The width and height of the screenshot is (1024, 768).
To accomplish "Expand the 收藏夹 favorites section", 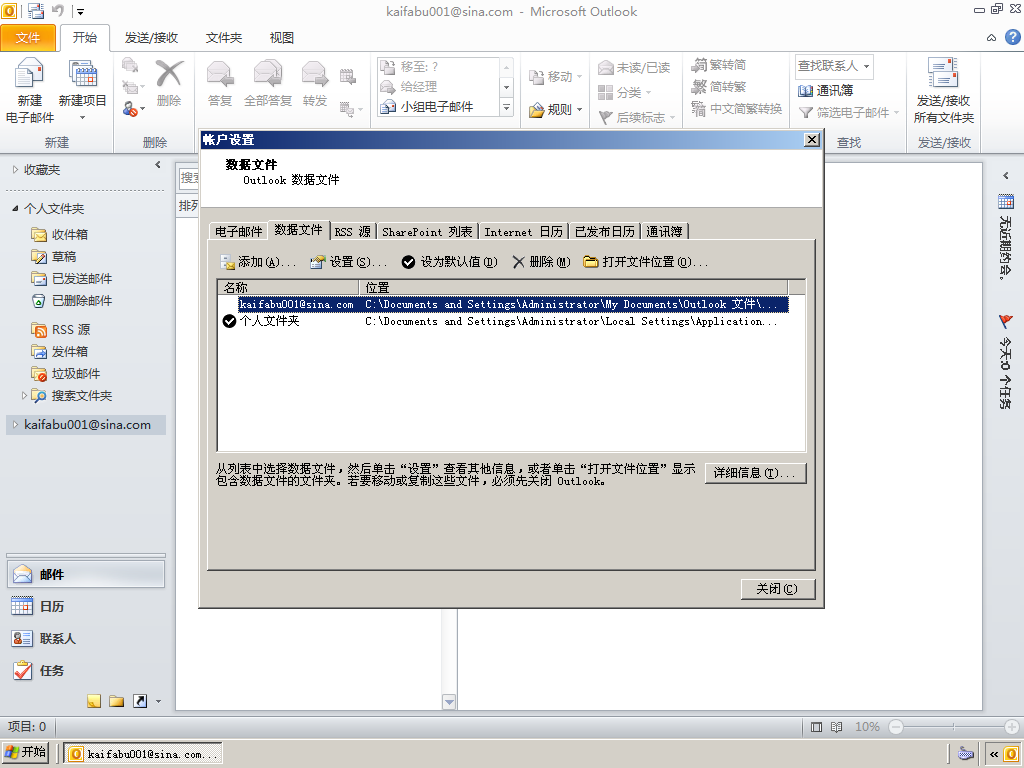I will [x=16, y=170].
